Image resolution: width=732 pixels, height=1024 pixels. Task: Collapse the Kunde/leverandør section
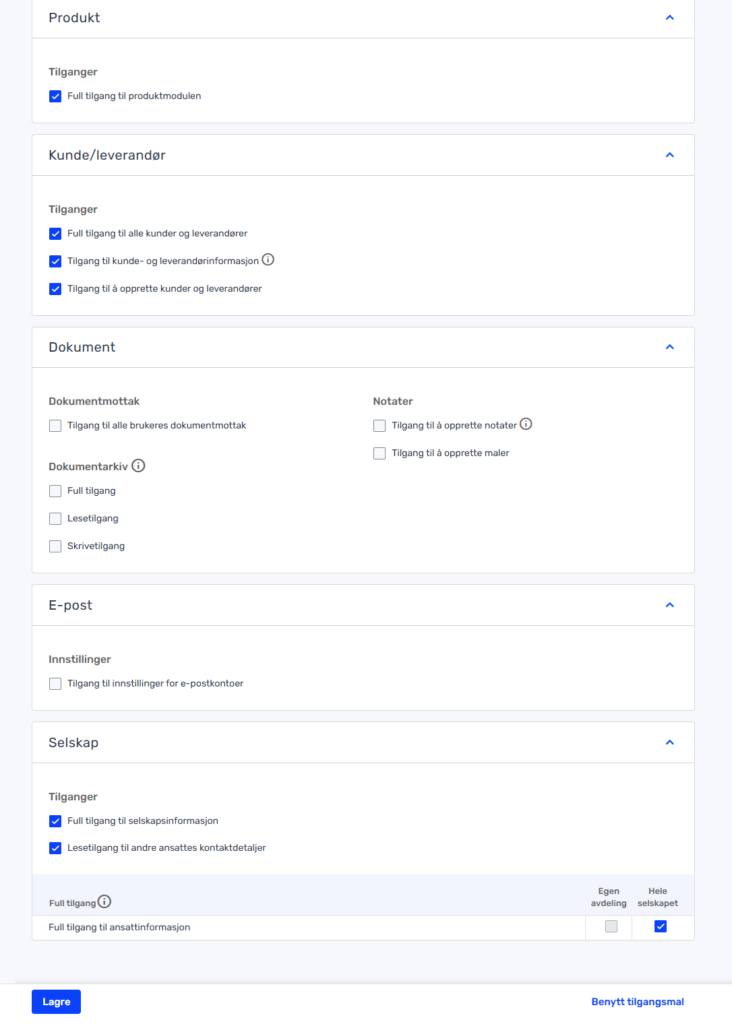[669, 155]
